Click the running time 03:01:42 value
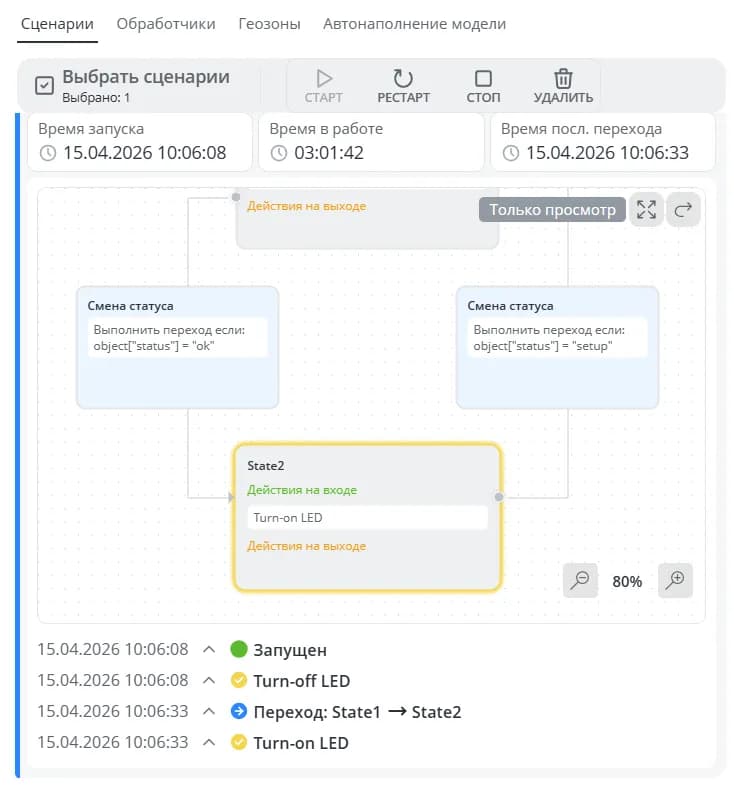The height and width of the screenshot is (790, 734). [329, 153]
